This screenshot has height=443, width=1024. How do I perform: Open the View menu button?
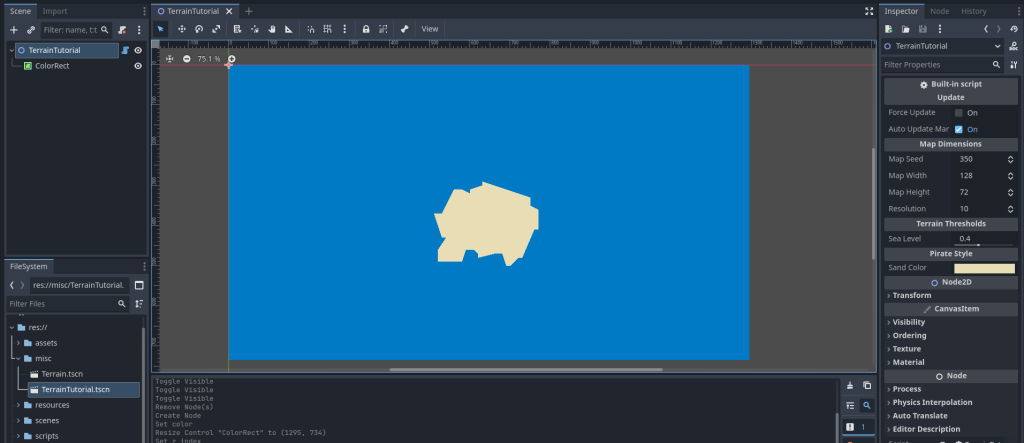430,29
